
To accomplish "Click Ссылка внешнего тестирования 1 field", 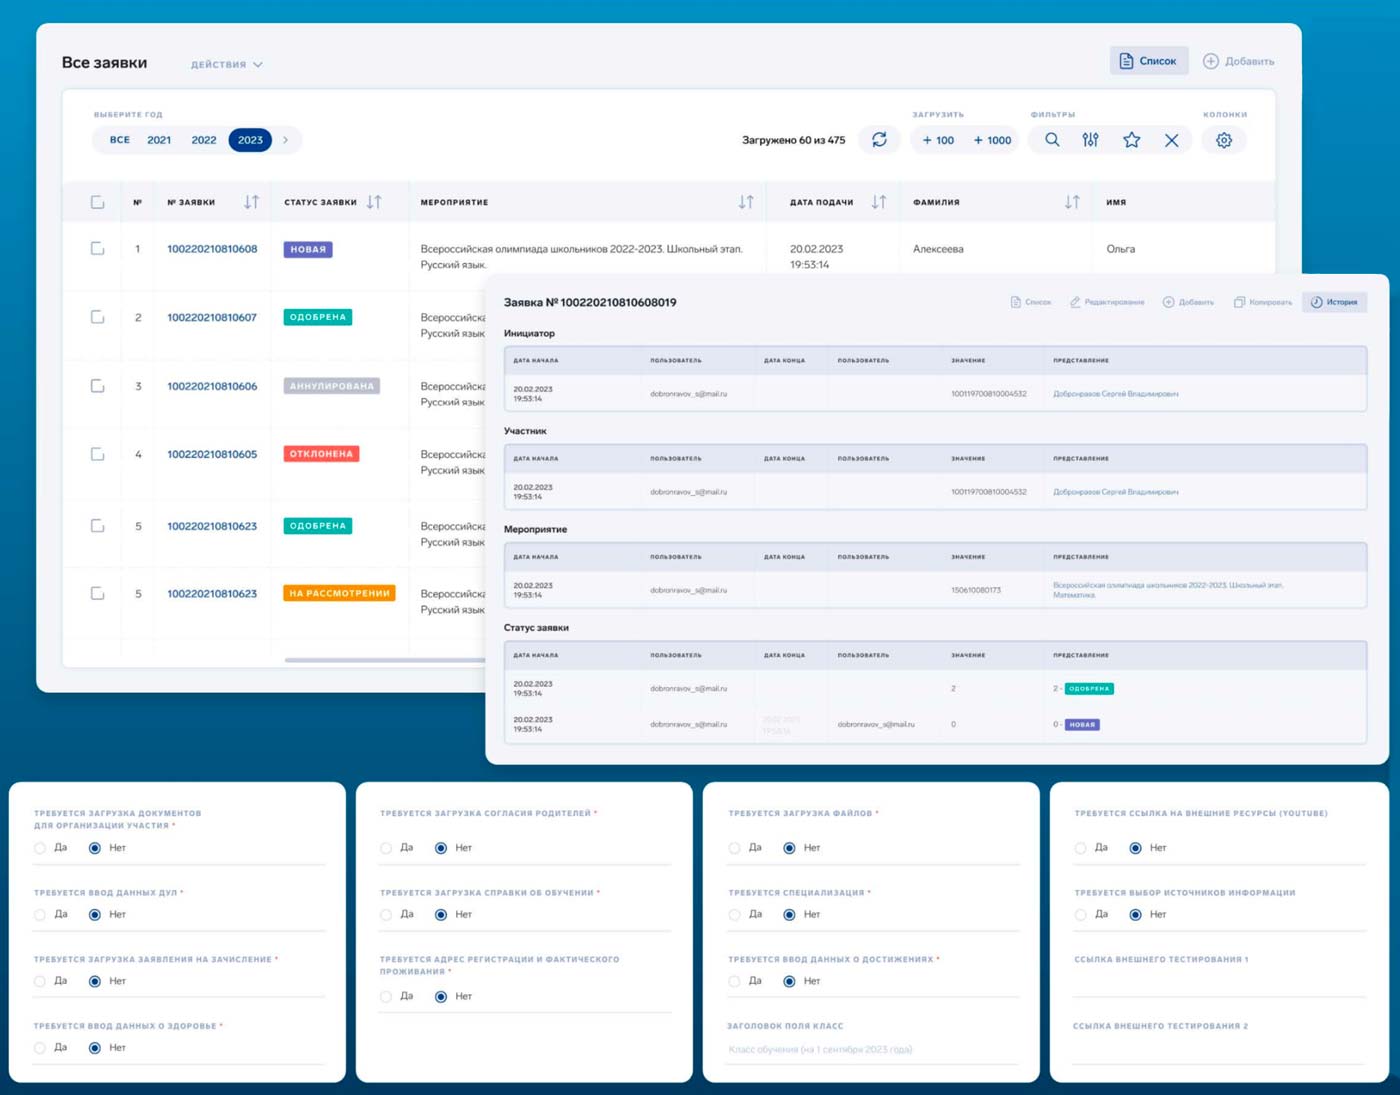I will click(x=1219, y=983).
